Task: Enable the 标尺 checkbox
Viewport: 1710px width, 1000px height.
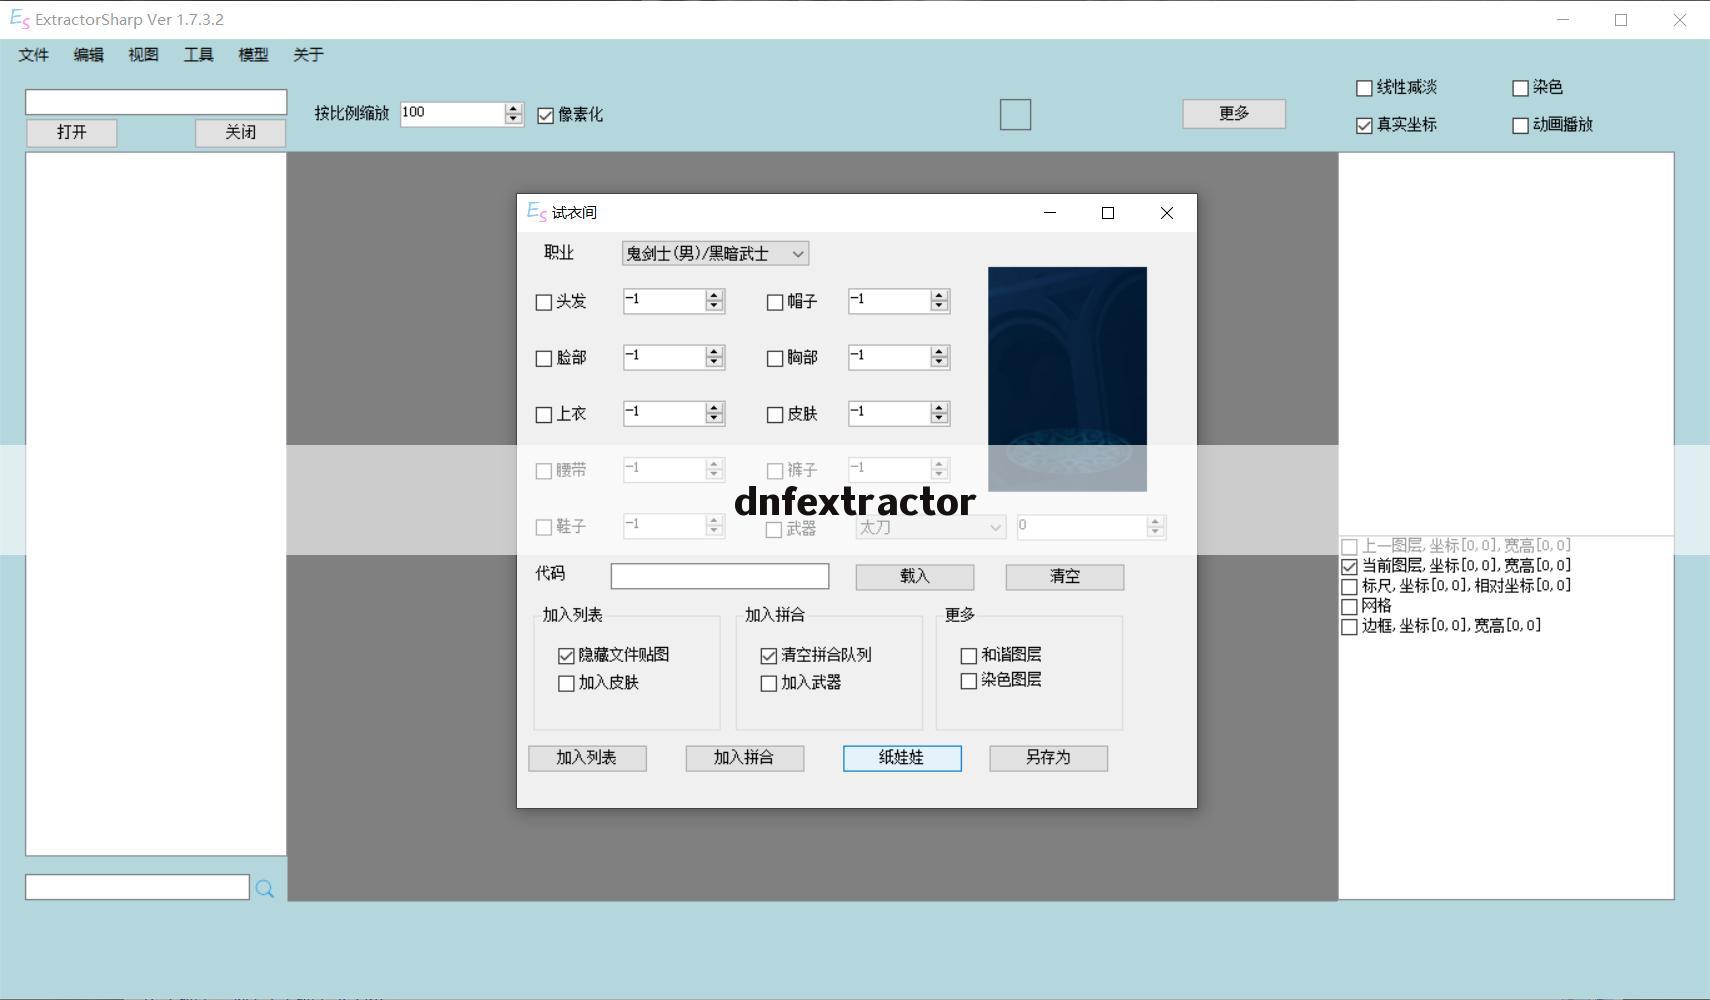Action: point(1349,586)
